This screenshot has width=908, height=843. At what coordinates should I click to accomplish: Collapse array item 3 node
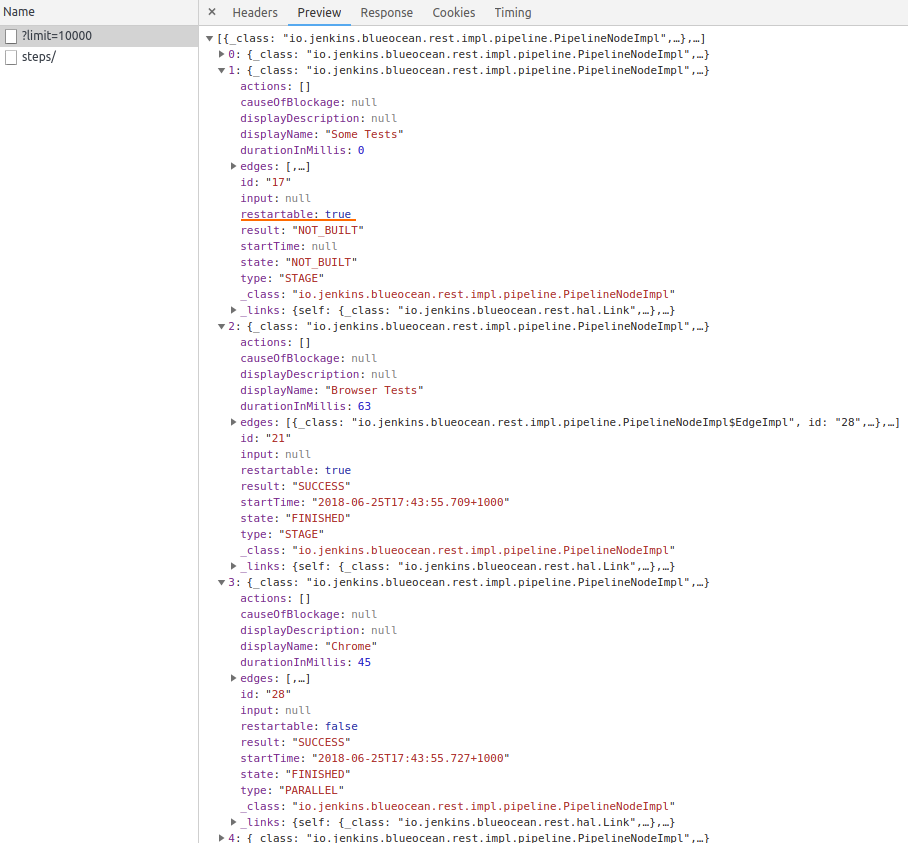click(x=222, y=582)
